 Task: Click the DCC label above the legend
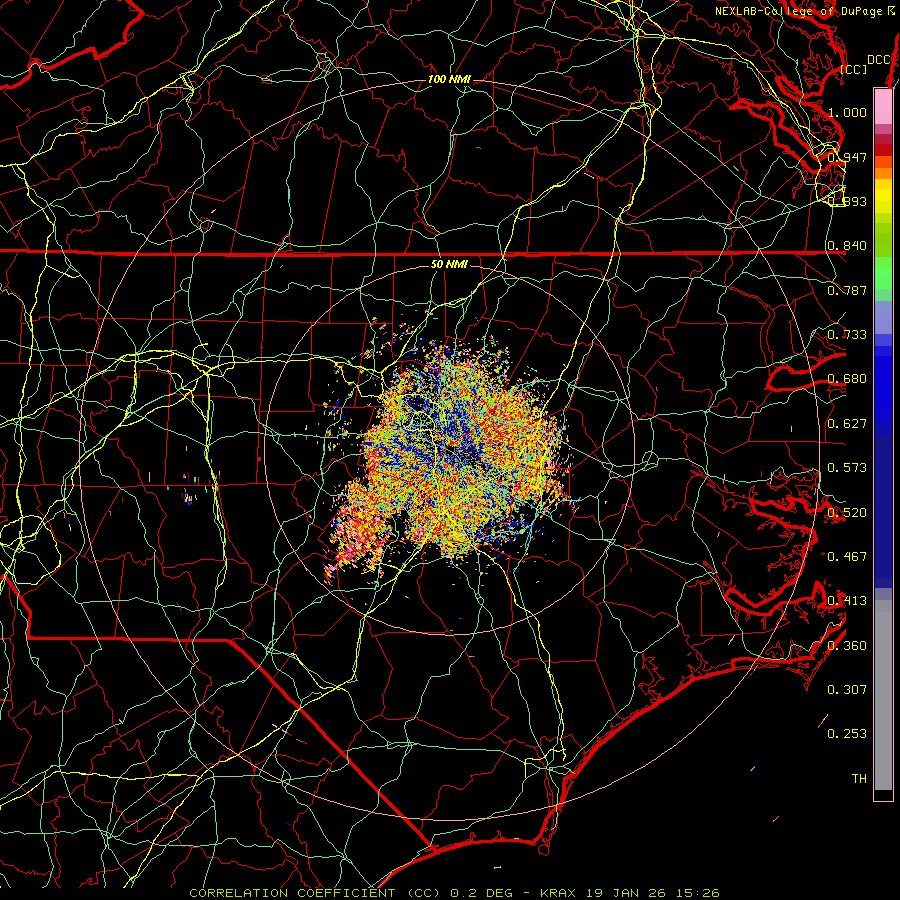[x=878, y=60]
